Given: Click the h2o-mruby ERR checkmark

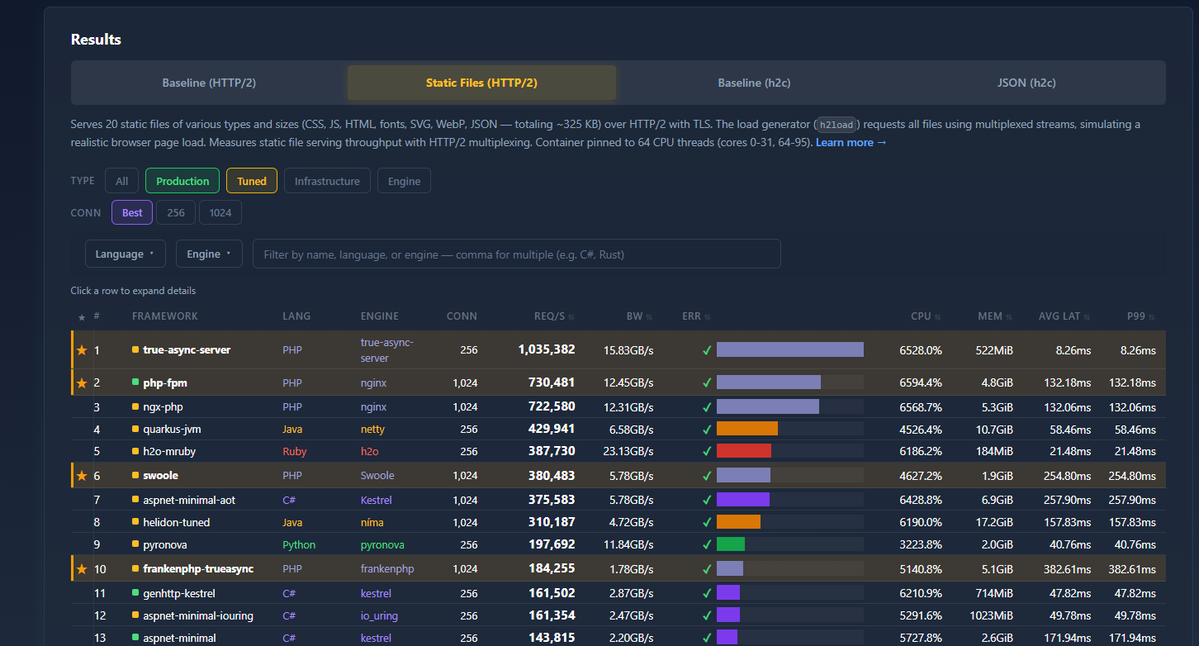Looking at the screenshot, I should (707, 452).
